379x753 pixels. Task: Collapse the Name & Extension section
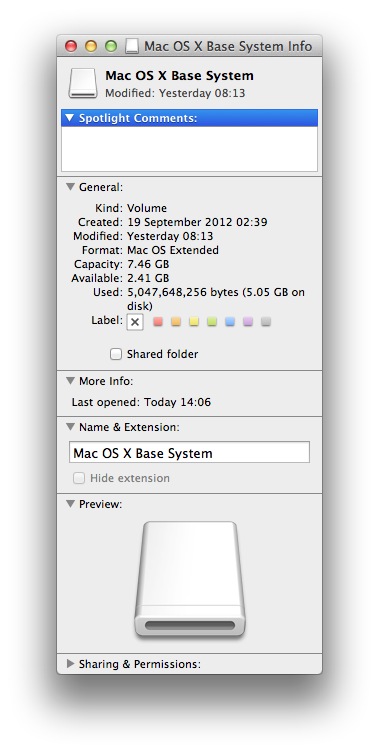(x=71, y=427)
